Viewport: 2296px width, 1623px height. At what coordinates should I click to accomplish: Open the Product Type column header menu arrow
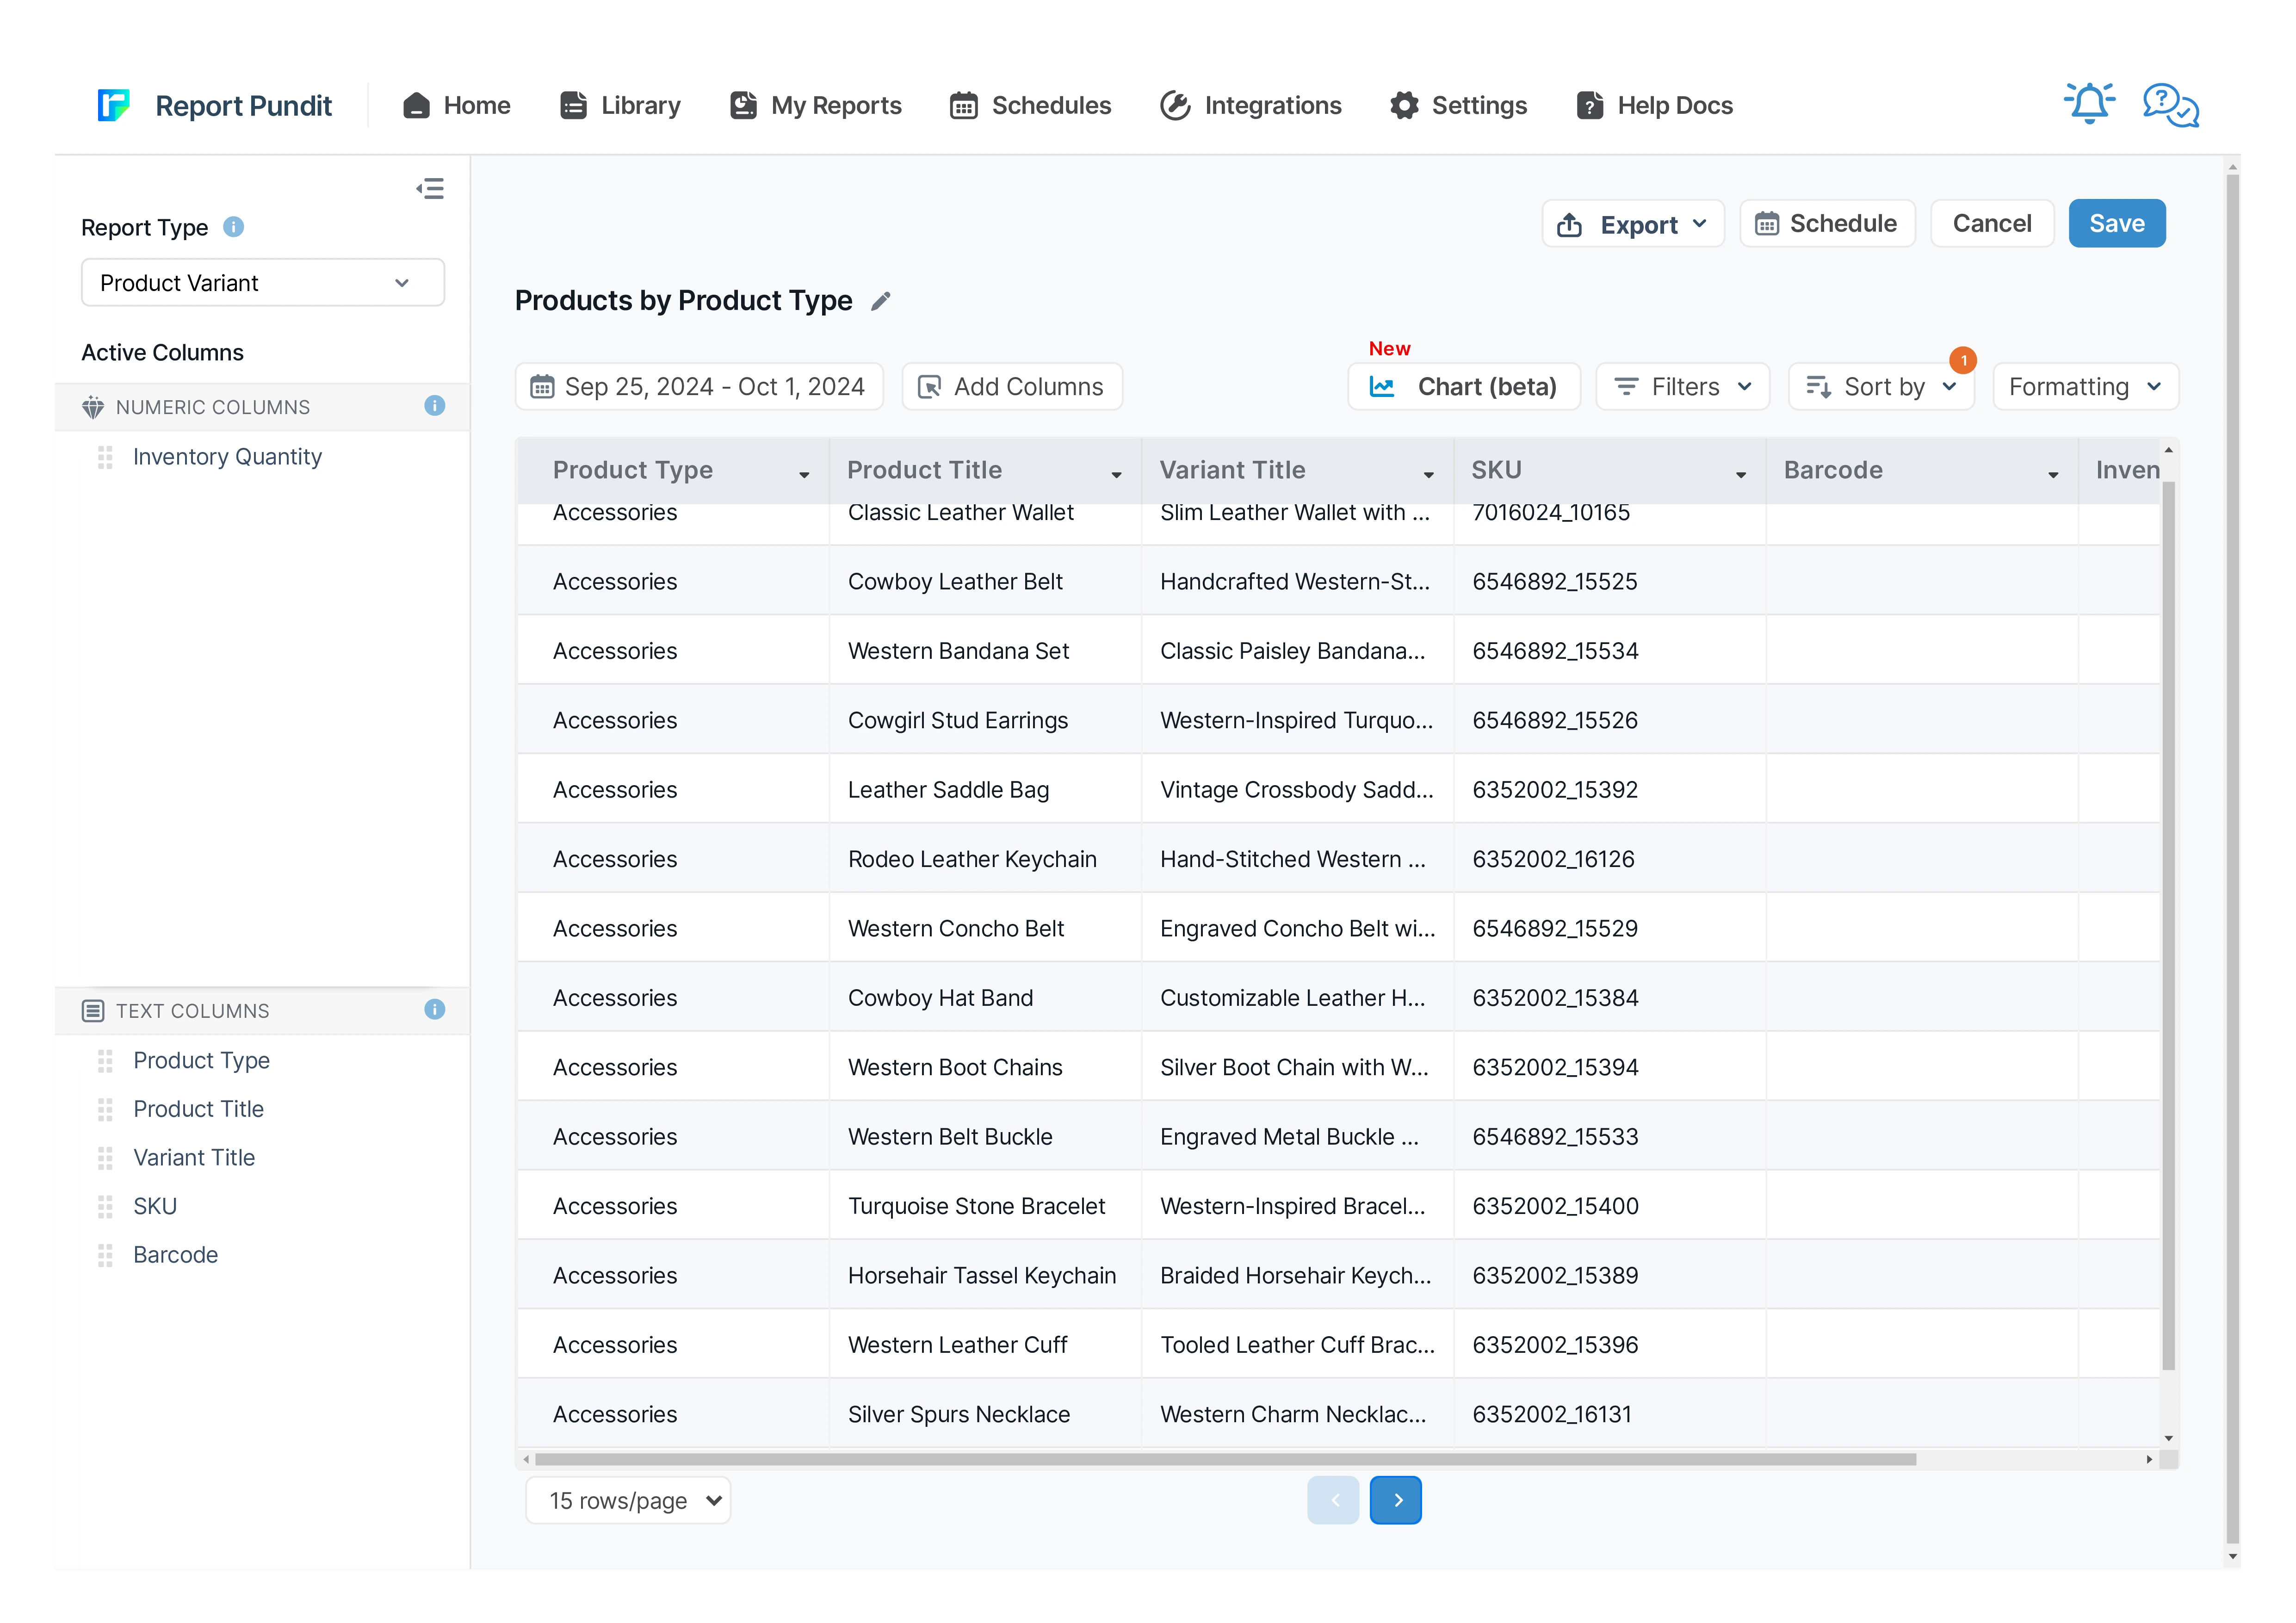804,475
